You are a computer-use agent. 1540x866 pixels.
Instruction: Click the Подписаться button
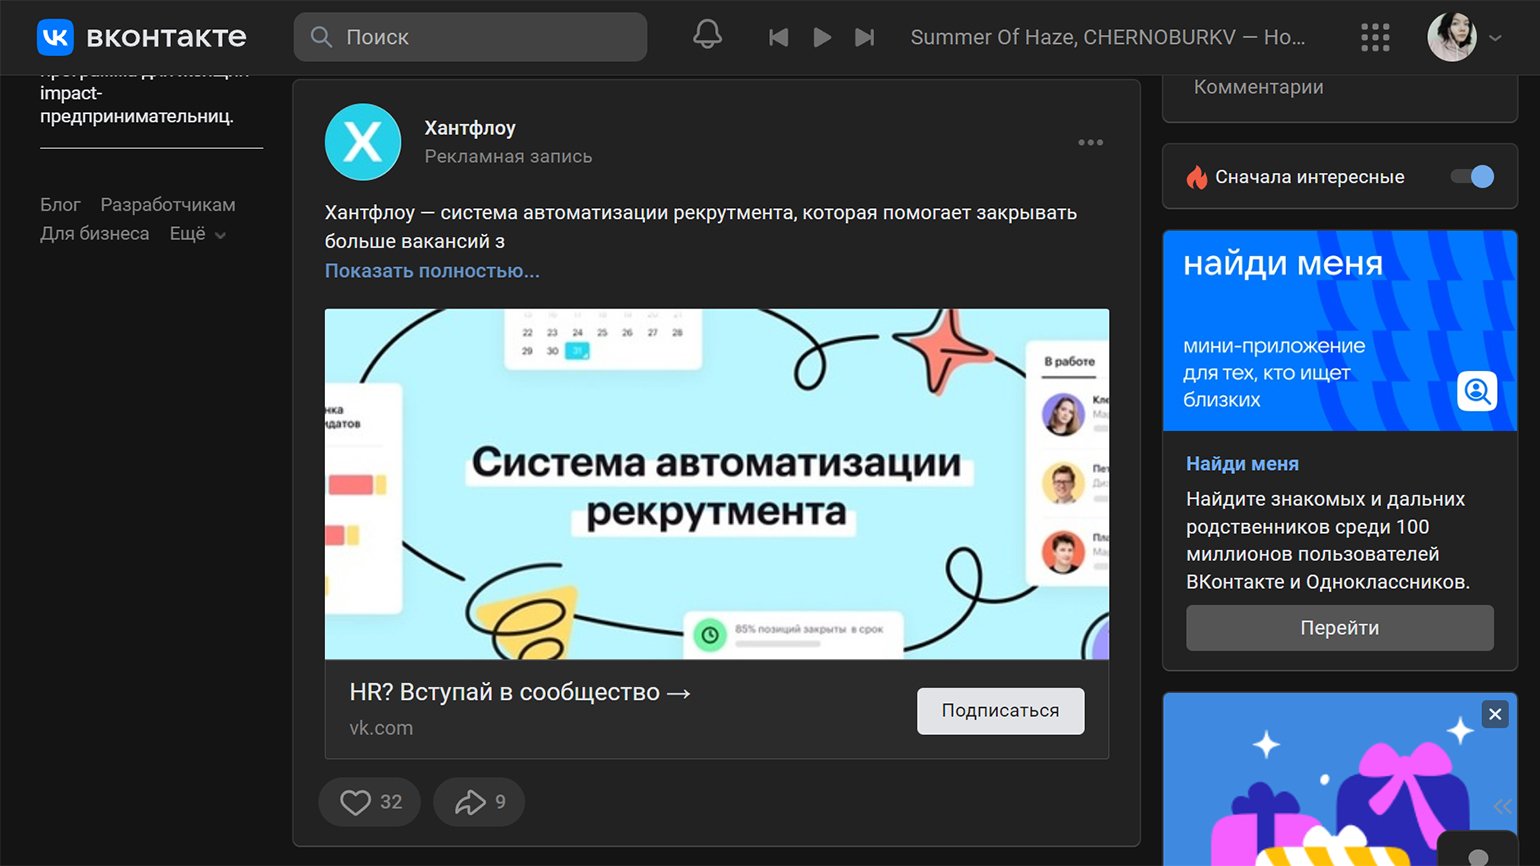1000,711
